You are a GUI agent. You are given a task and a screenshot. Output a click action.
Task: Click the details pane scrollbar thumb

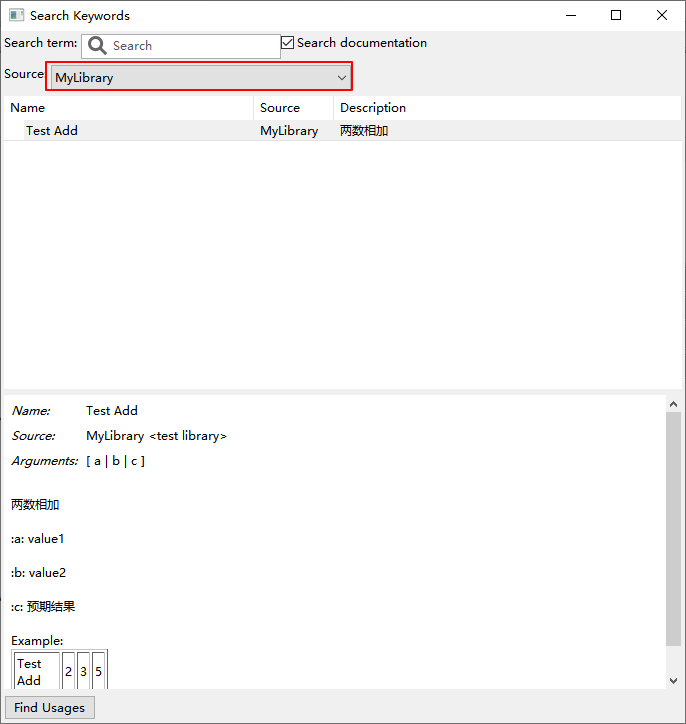(x=674, y=529)
